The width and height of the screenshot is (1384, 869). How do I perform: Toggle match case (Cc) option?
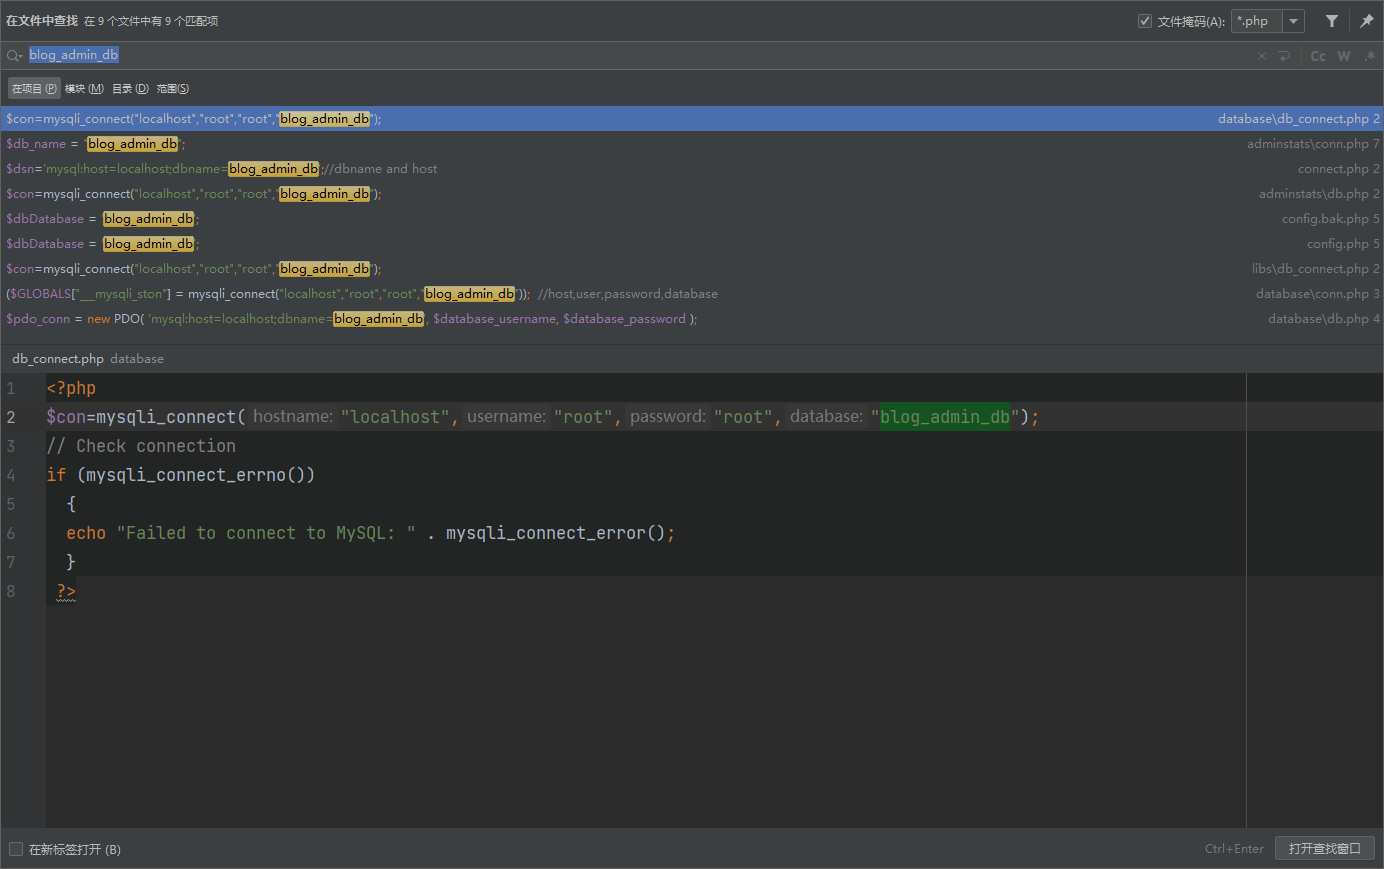pos(1318,56)
